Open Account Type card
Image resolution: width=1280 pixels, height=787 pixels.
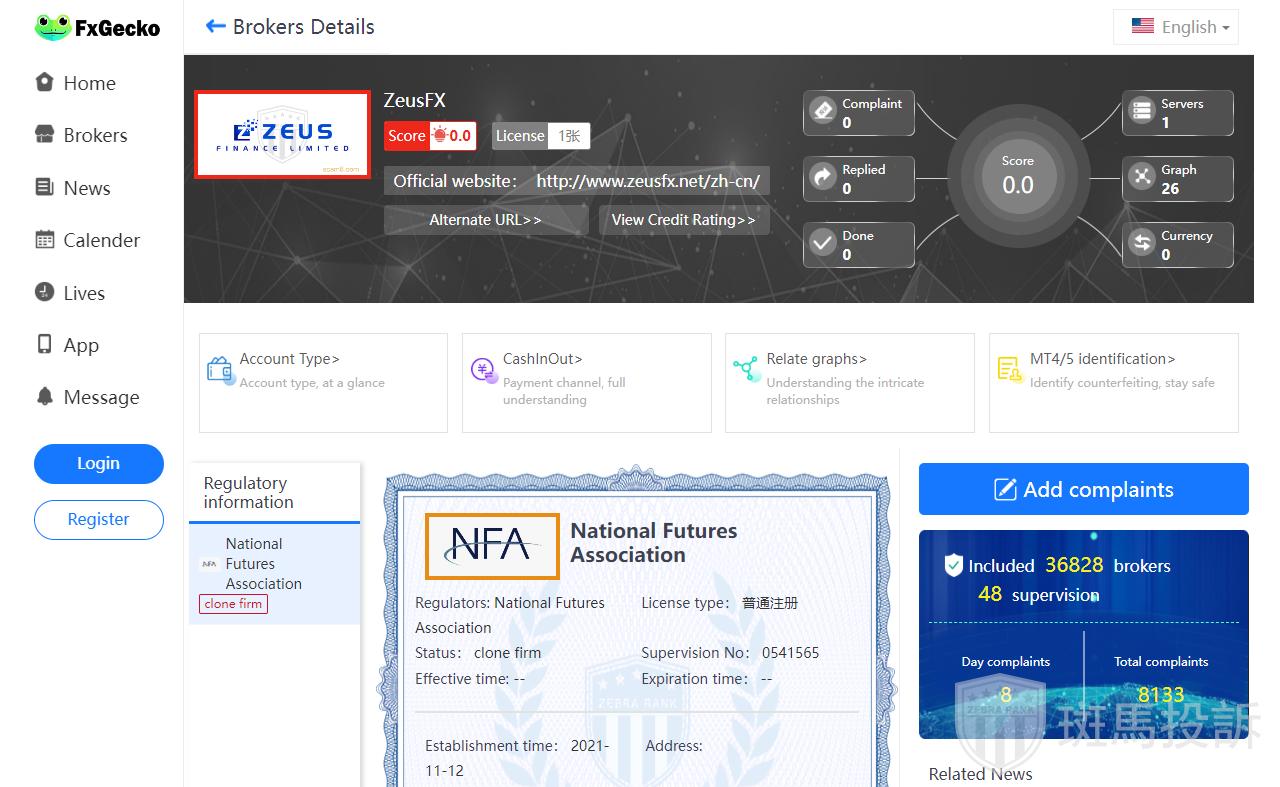tap(323, 382)
